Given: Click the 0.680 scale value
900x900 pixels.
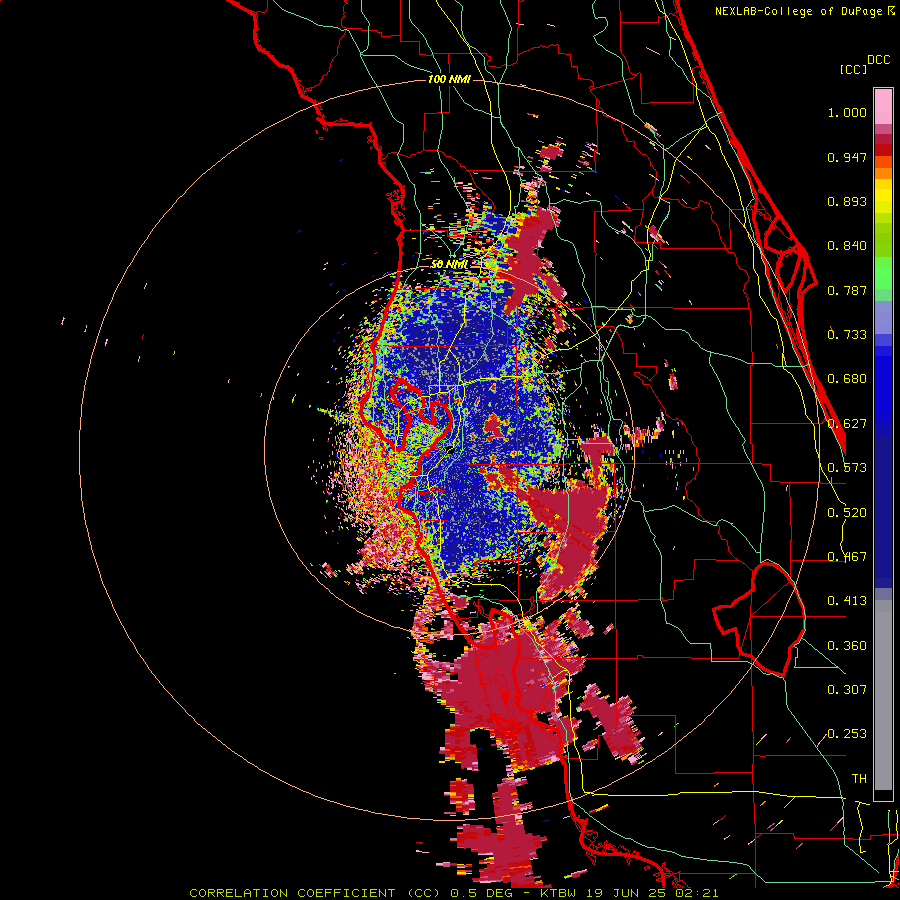Looking at the screenshot, I should tap(847, 379).
